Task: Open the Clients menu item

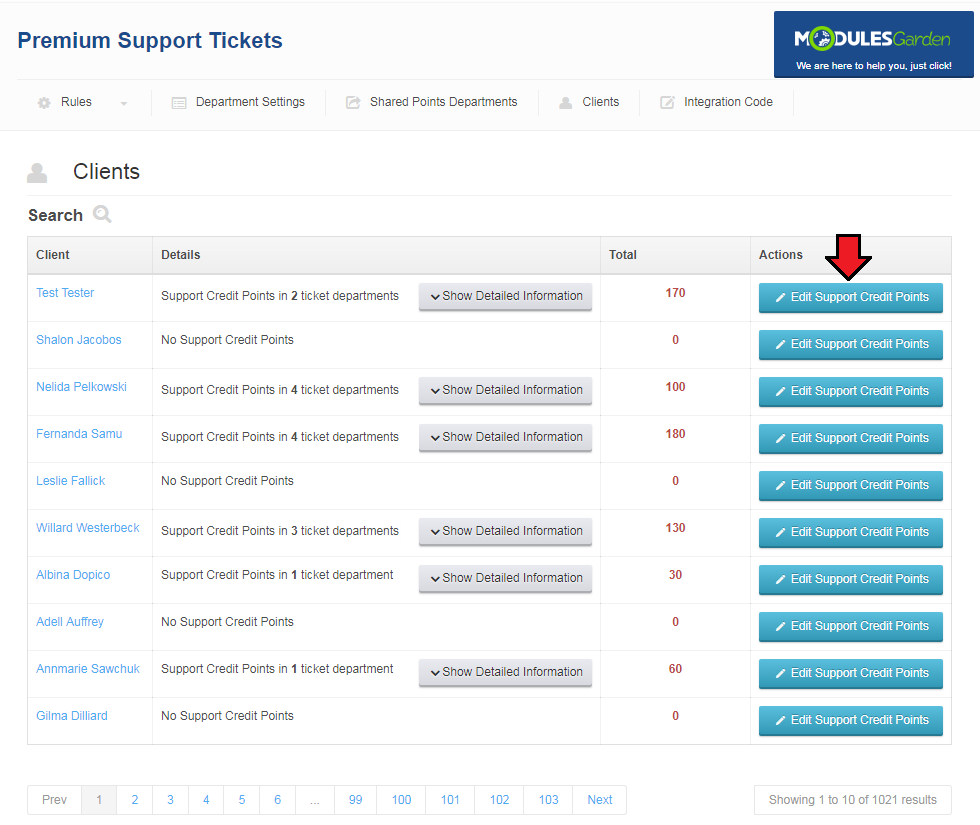Action: point(601,102)
